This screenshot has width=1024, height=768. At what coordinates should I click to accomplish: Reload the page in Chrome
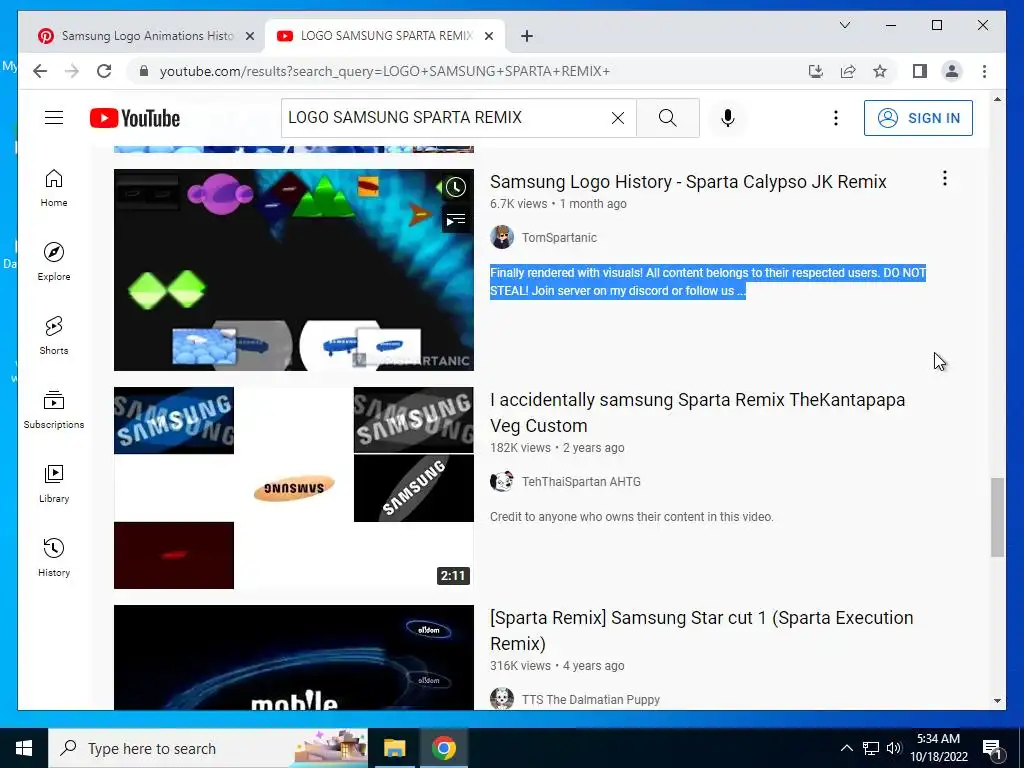coord(104,71)
